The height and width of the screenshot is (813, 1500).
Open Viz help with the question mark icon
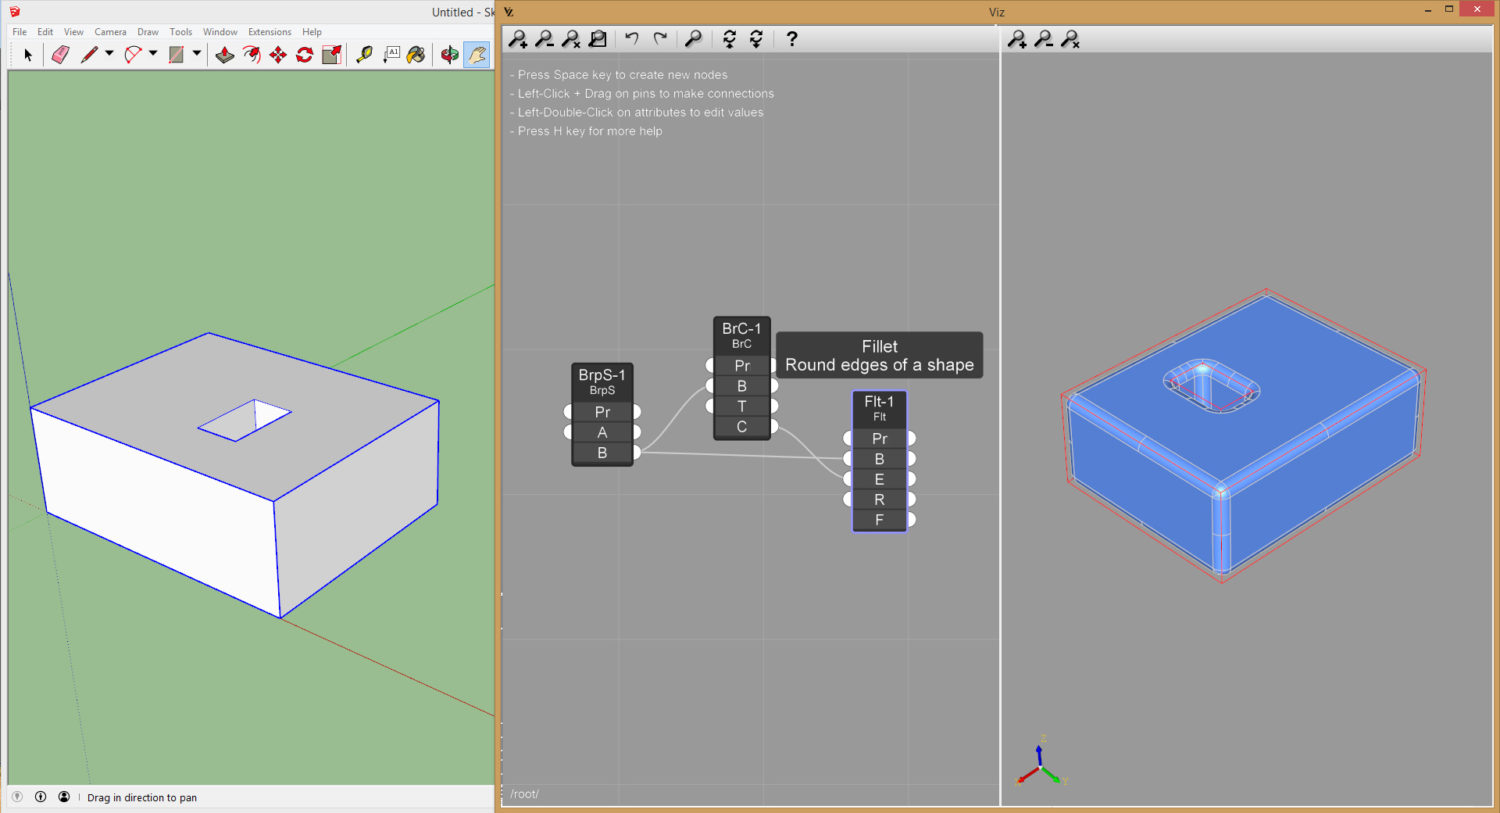coord(792,39)
